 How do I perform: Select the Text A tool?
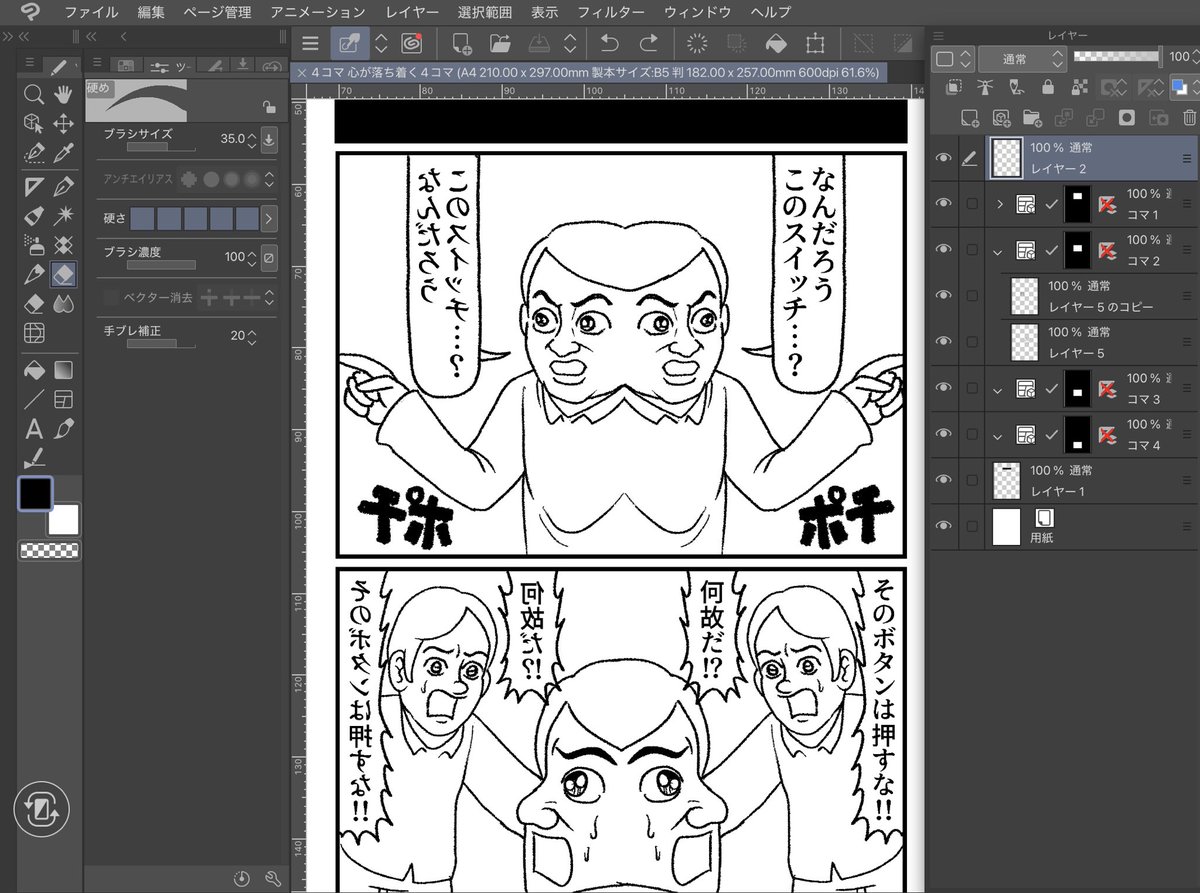tap(34, 429)
